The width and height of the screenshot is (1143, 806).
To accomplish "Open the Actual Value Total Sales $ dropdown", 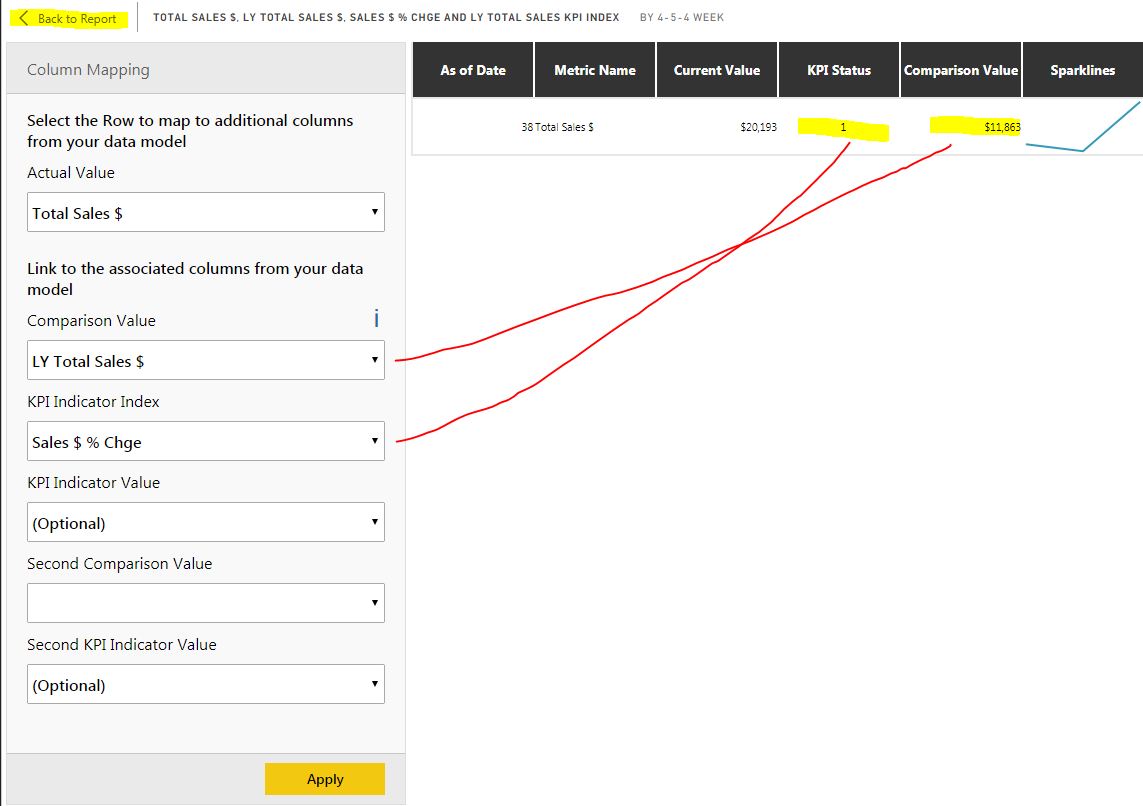I will [206, 212].
